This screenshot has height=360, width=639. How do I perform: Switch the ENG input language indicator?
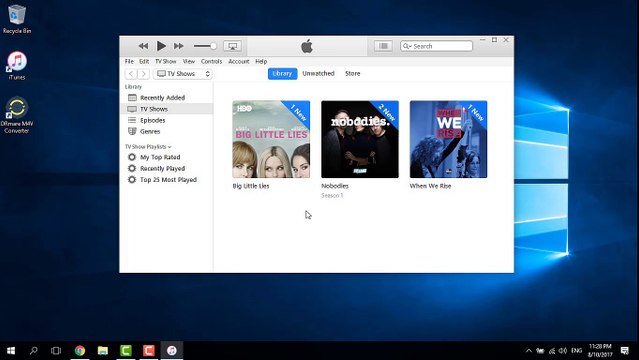click(576, 351)
